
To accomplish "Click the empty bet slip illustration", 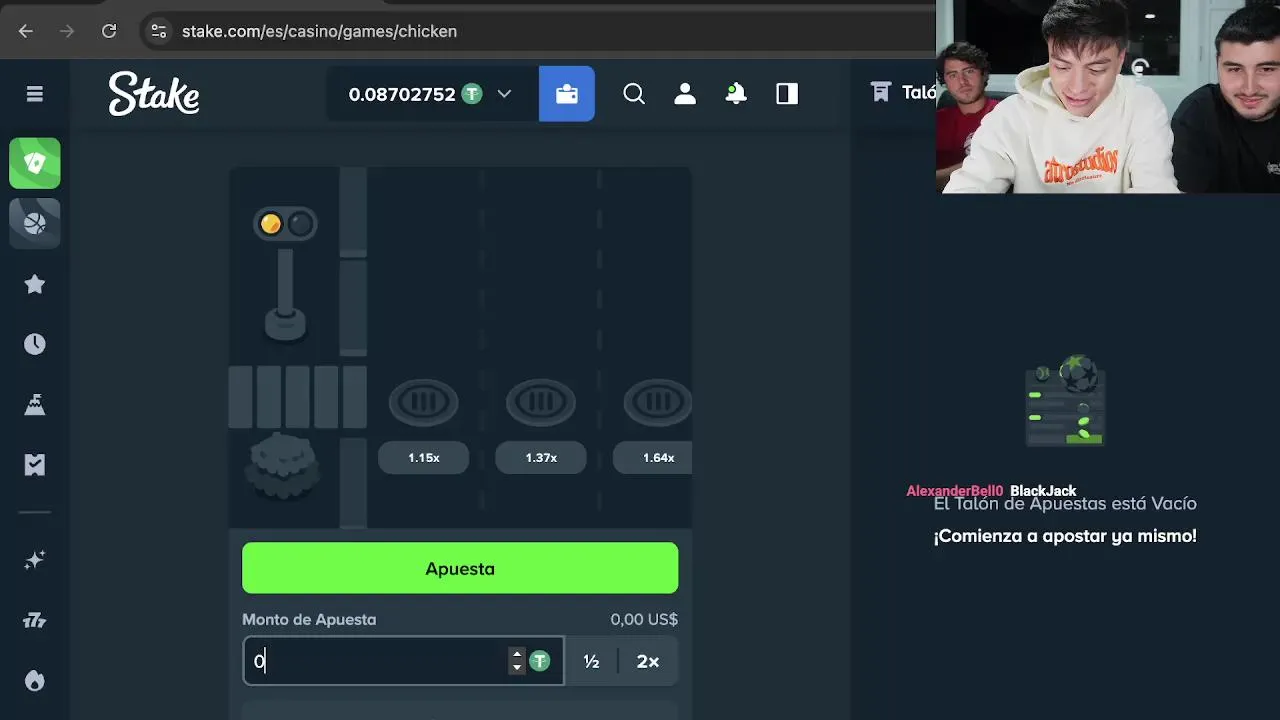I will (1065, 400).
